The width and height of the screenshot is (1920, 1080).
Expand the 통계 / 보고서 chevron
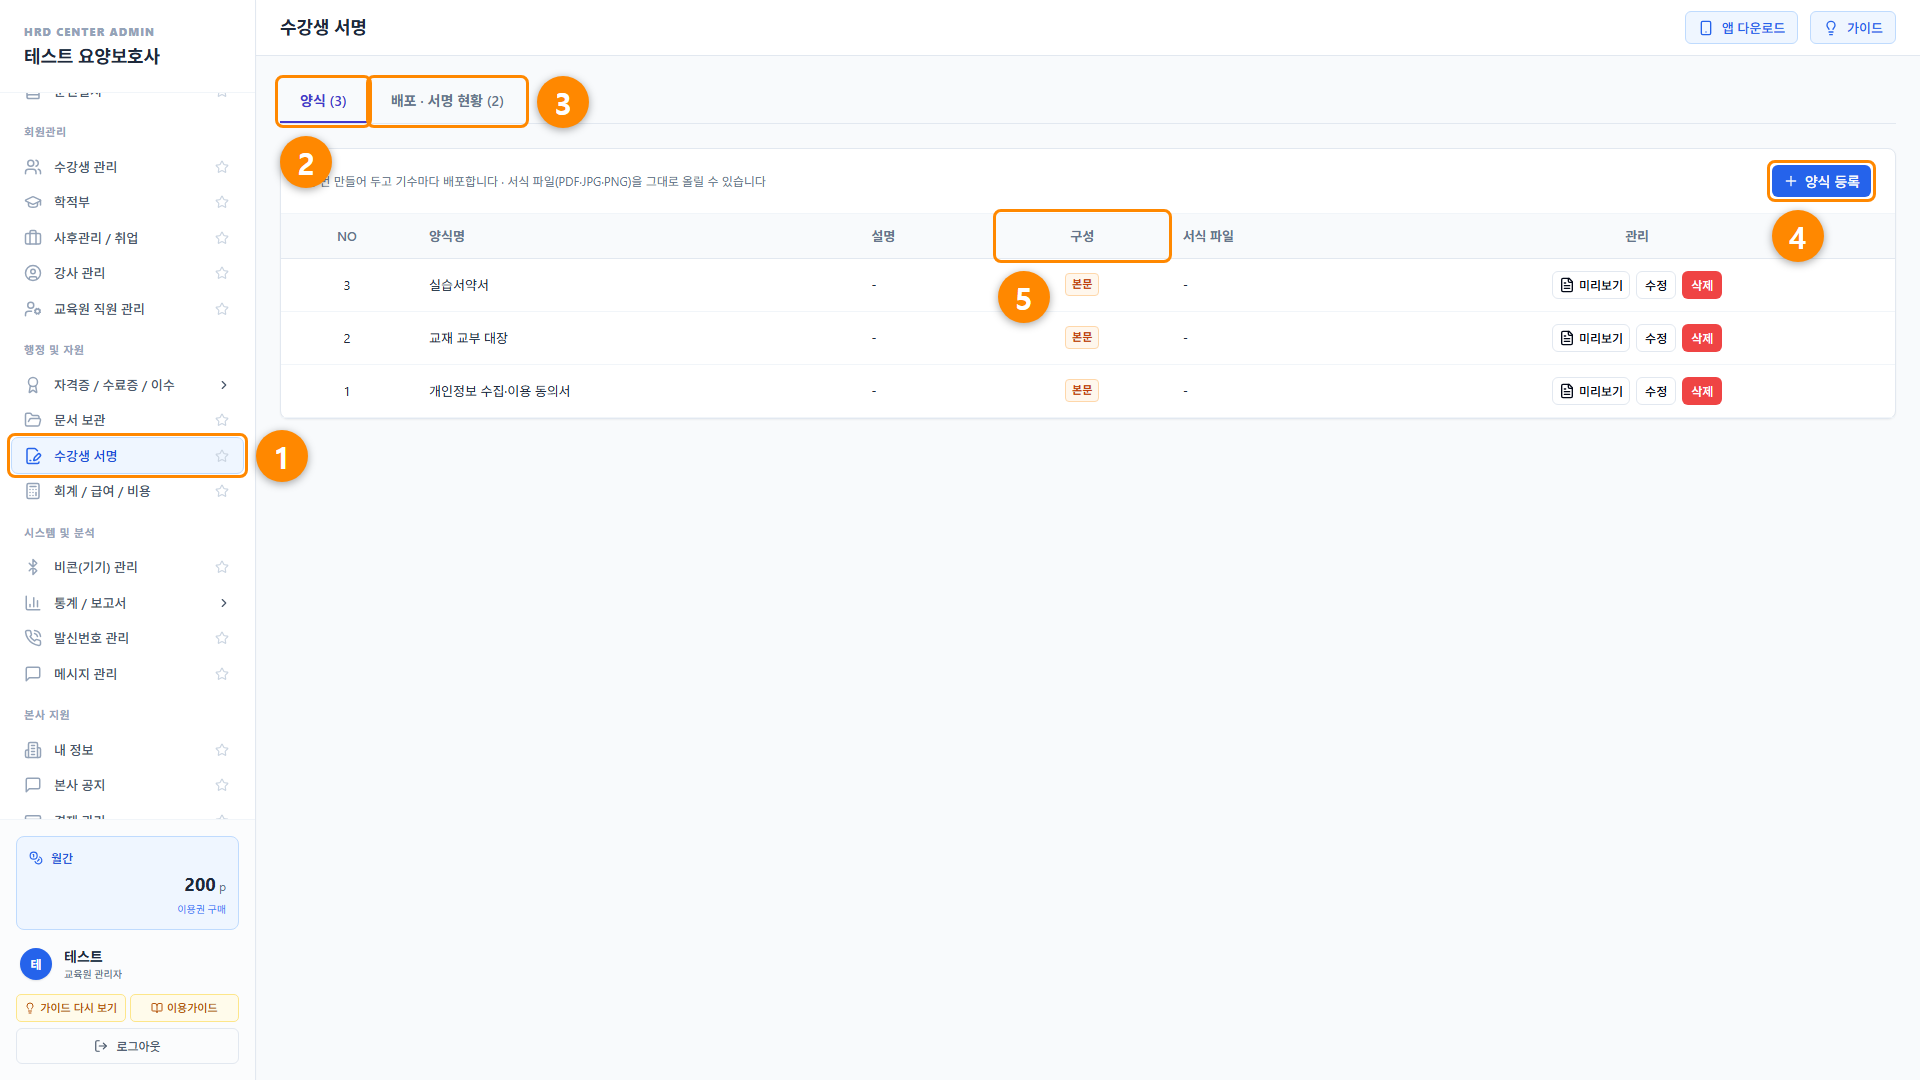(223, 603)
